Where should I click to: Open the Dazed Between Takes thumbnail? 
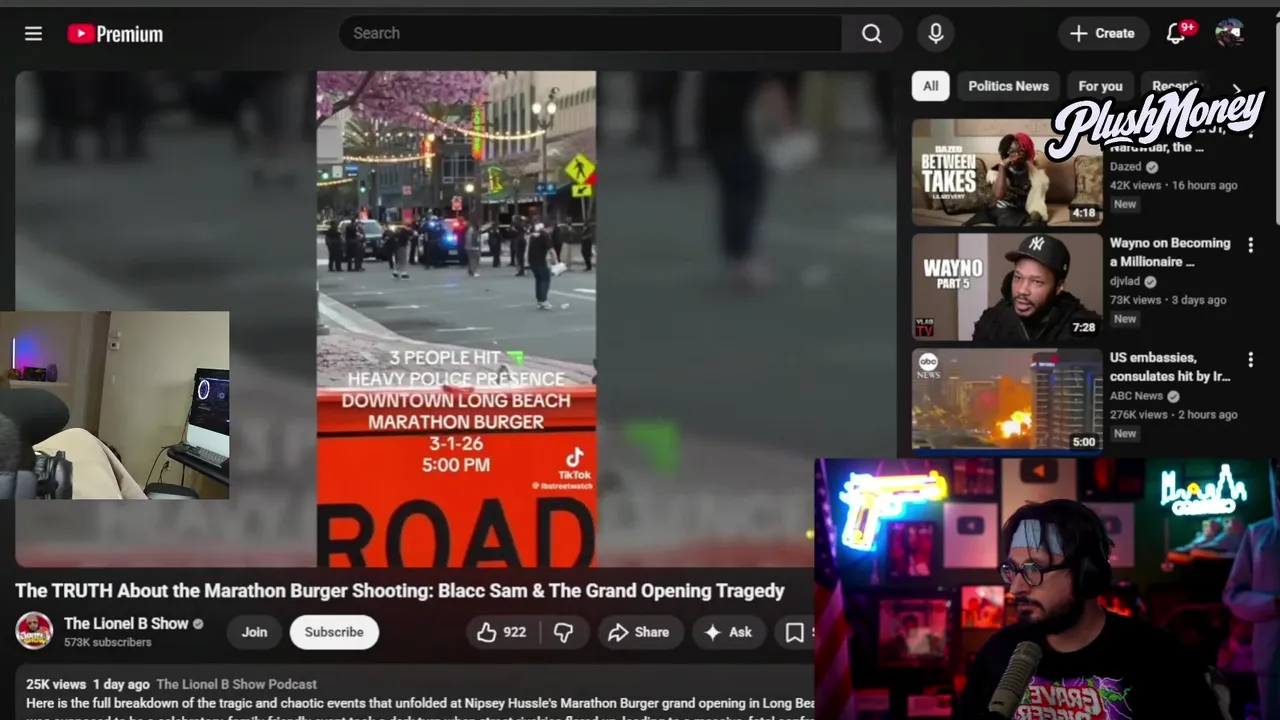pos(1007,173)
